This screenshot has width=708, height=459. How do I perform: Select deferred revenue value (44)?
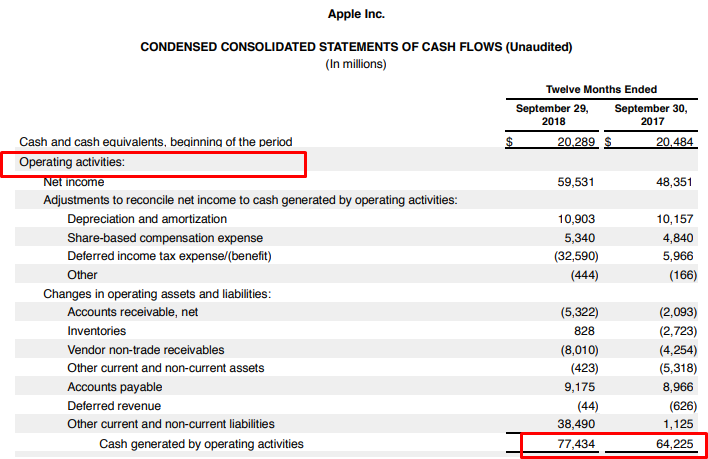[587, 406]
